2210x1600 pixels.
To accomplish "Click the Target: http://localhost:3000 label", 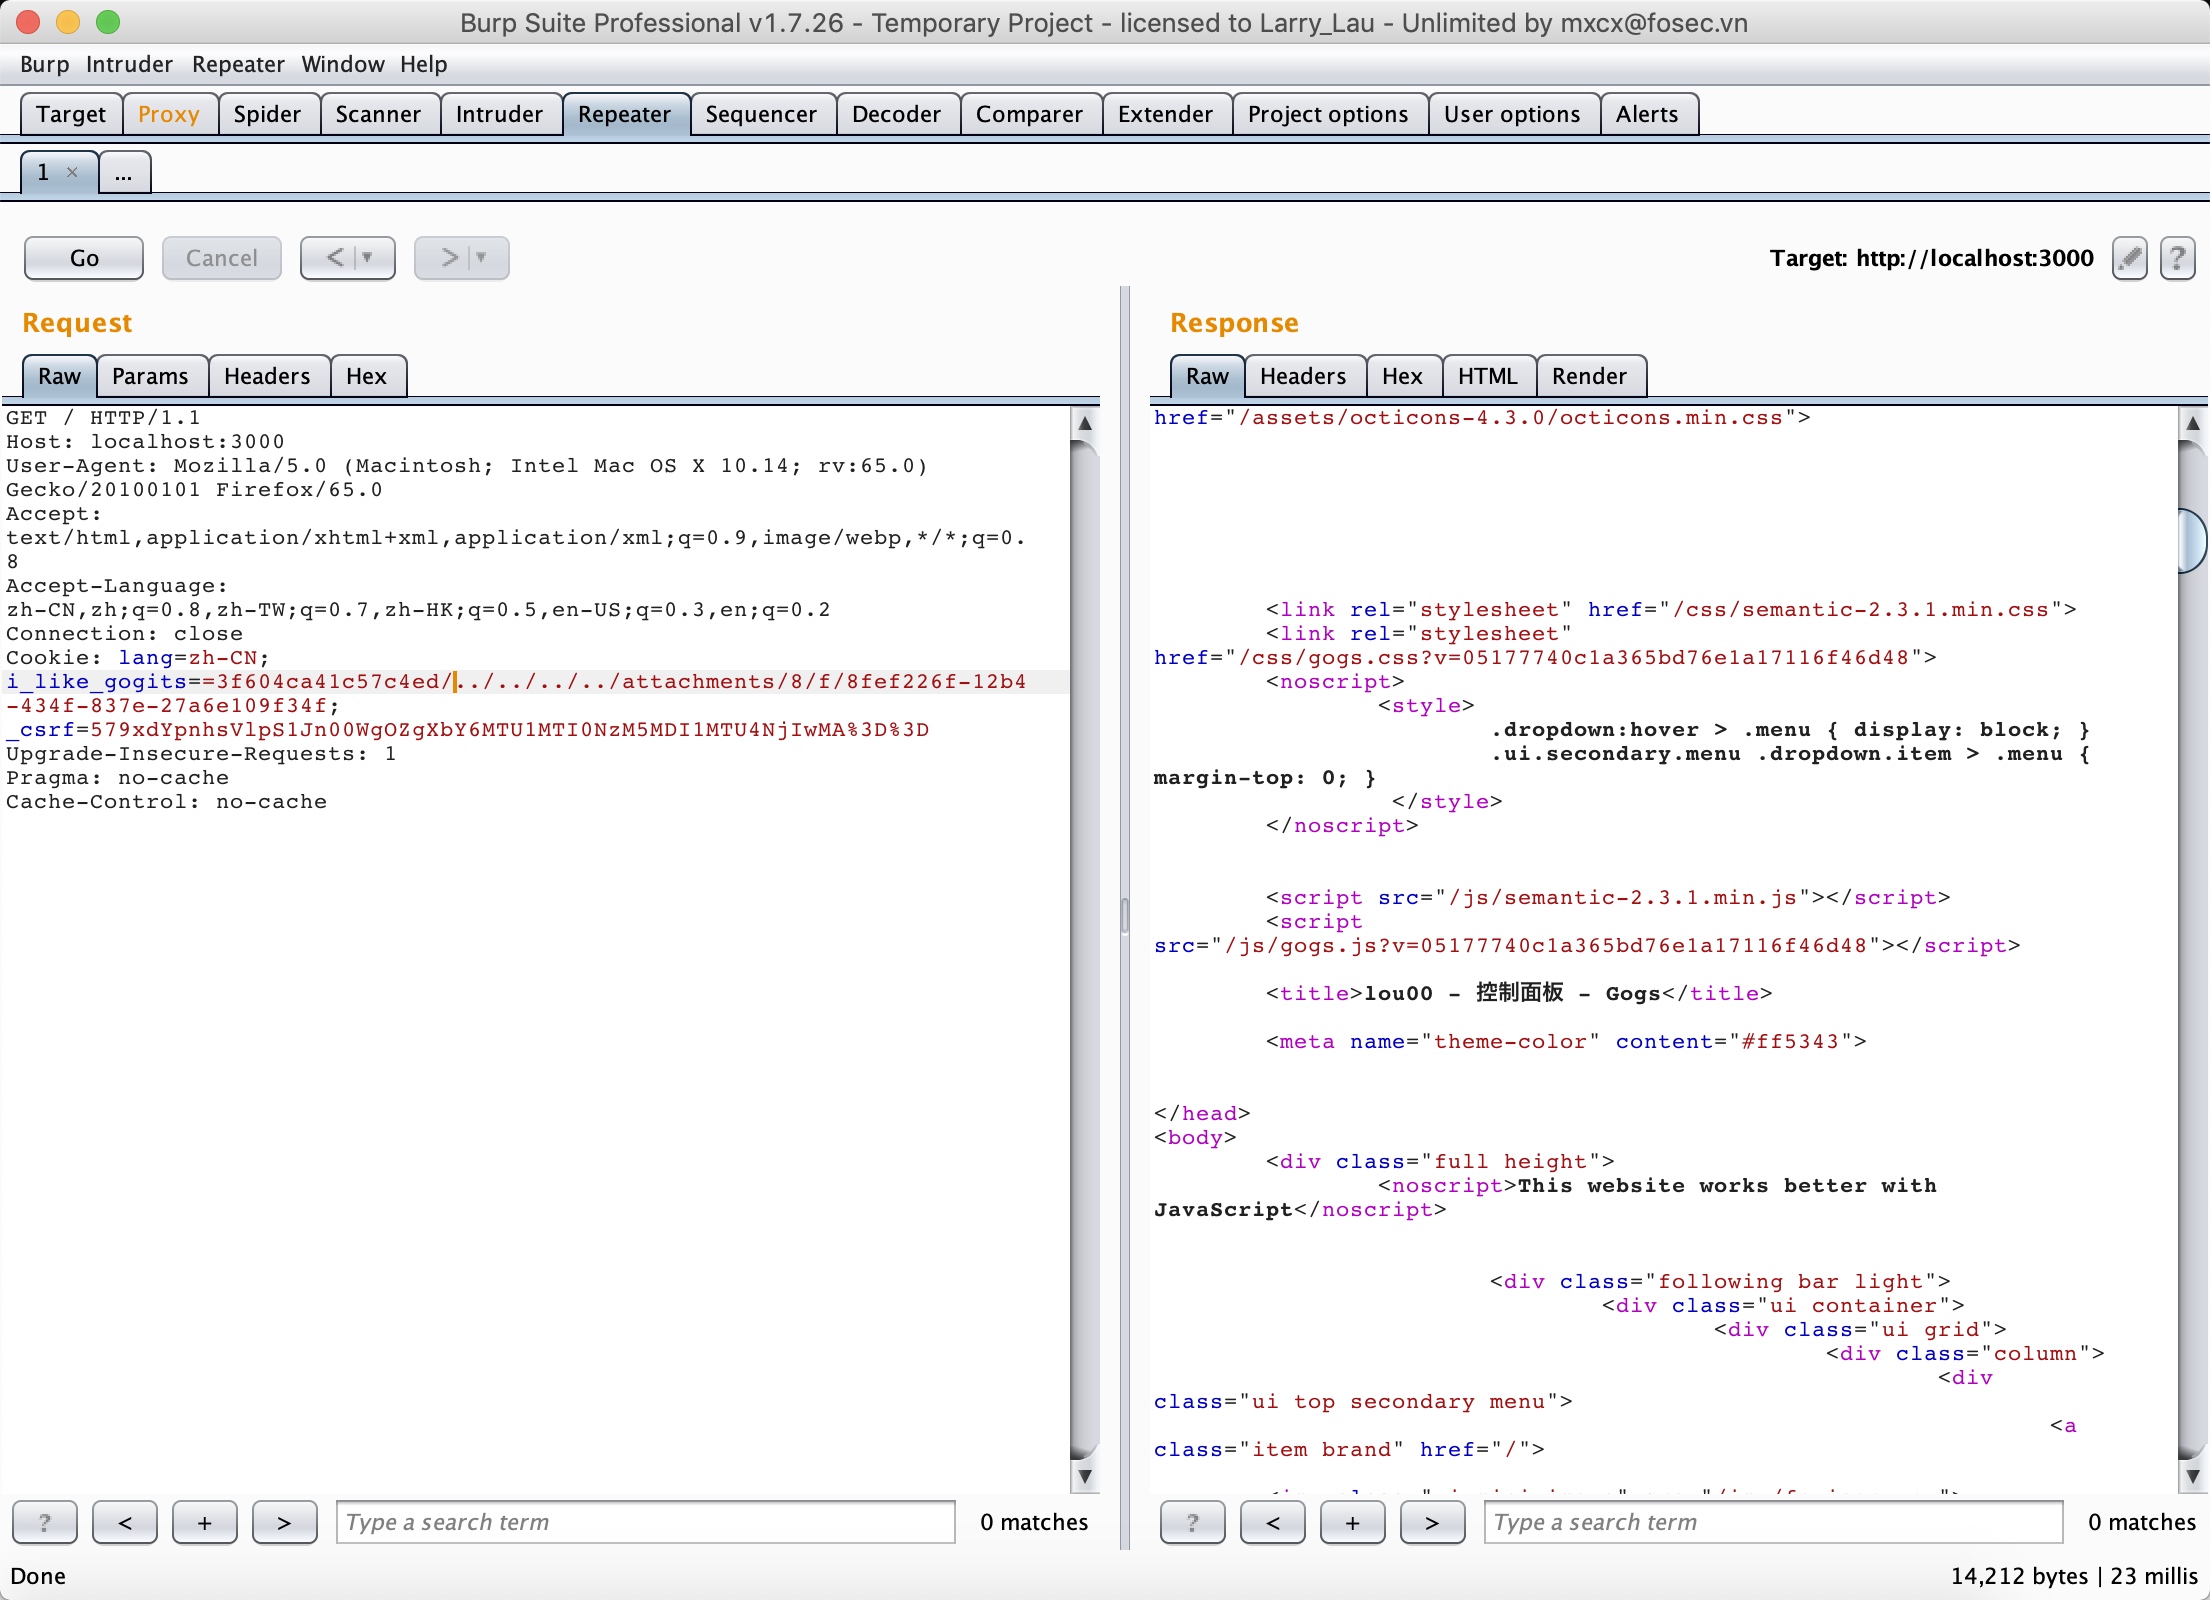I will (1931, 258).
